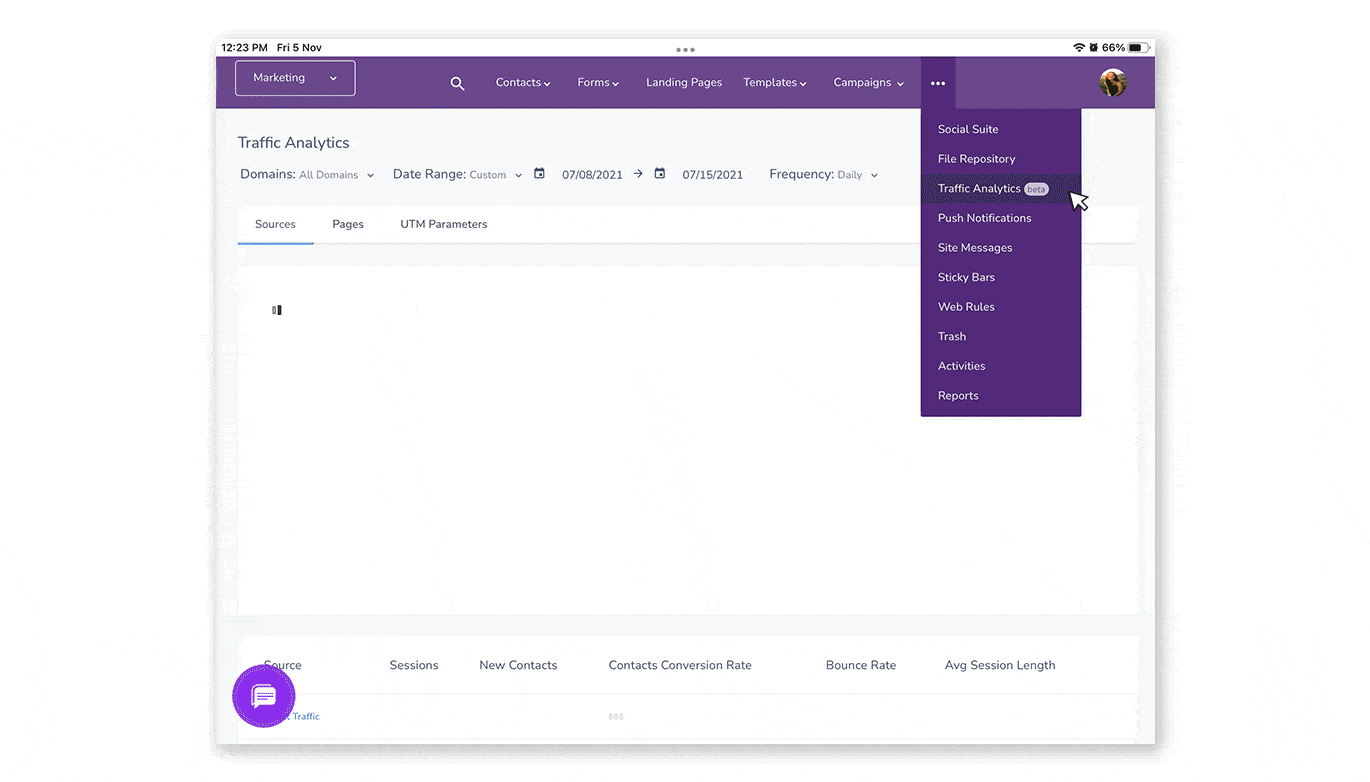1370x782 pixels.
Task: Expand the Contacts menu
Action: (523, 83)
